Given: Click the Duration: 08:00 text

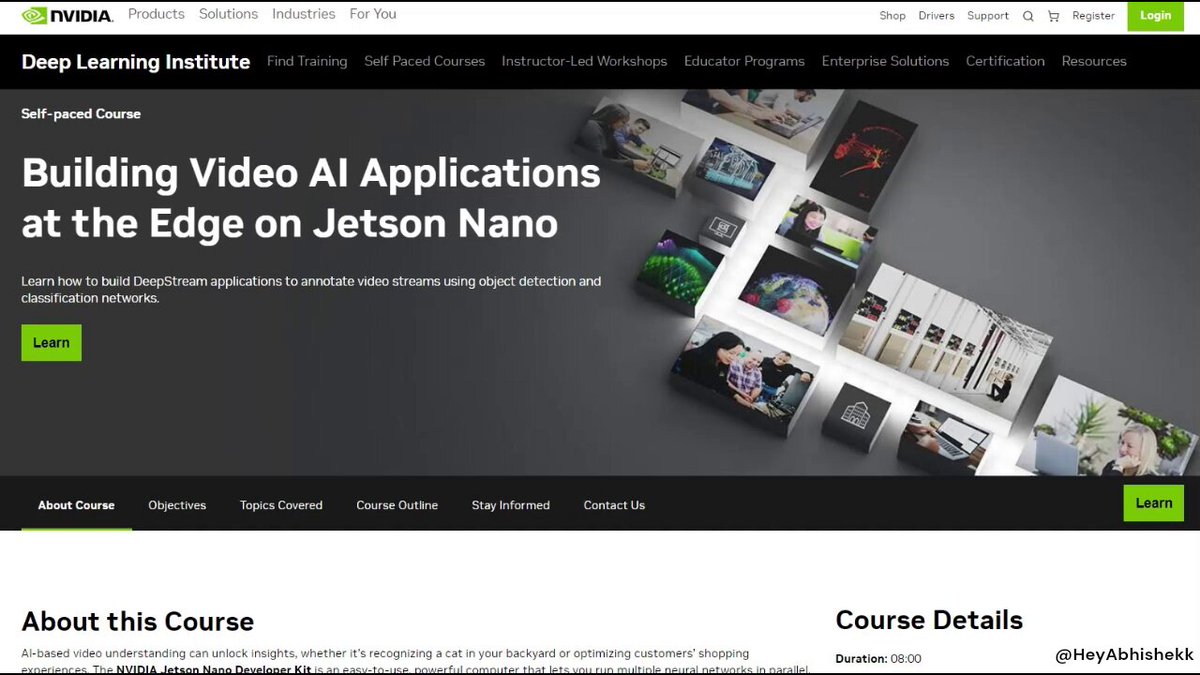Looking at the screenshot, I should pos(878,659).
